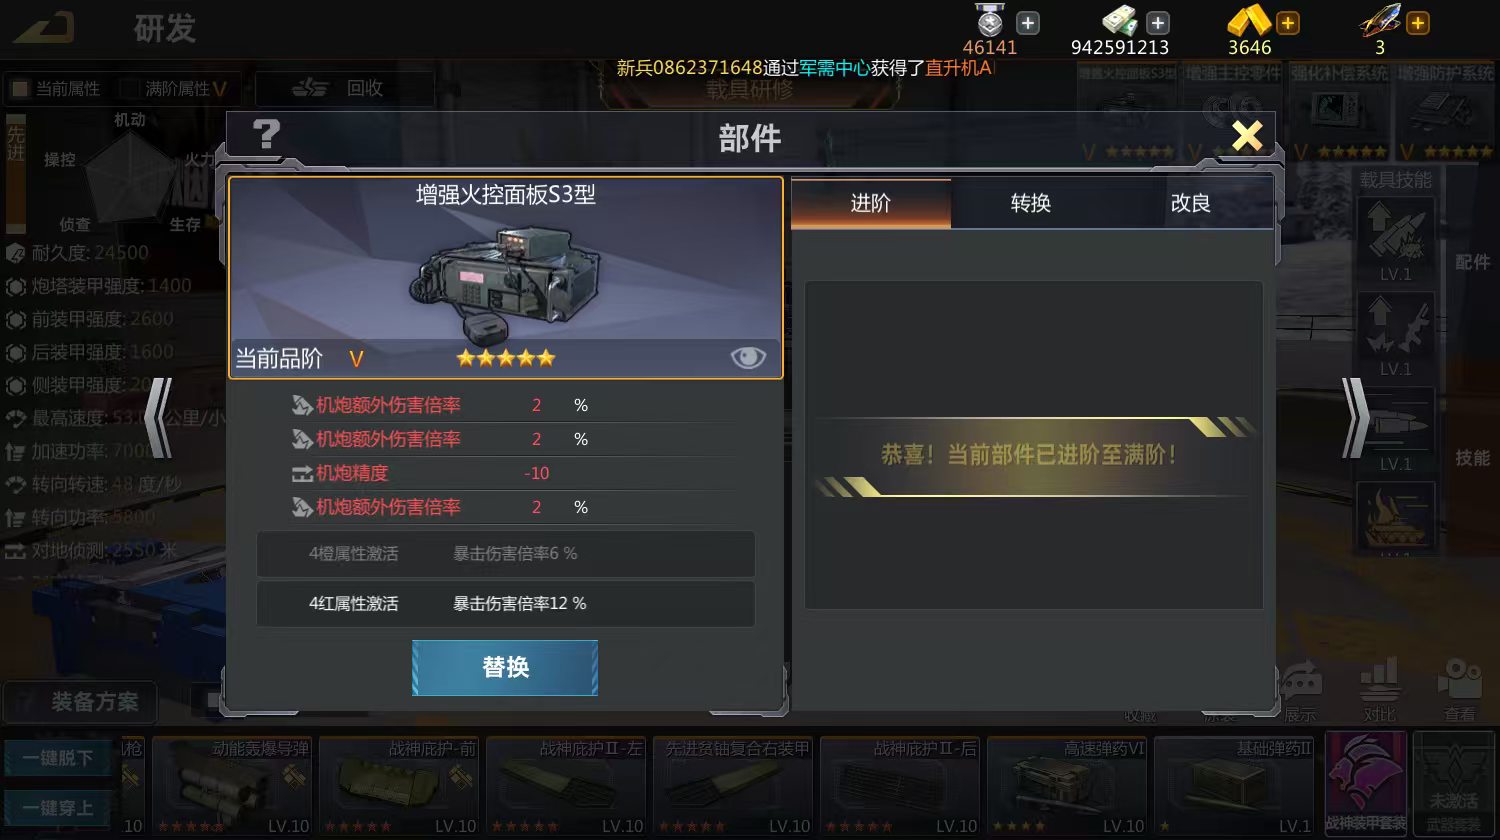Toggle the eye icon on part preview
This screenshot has height=840, width=1500.
click(x=748, y=357)
